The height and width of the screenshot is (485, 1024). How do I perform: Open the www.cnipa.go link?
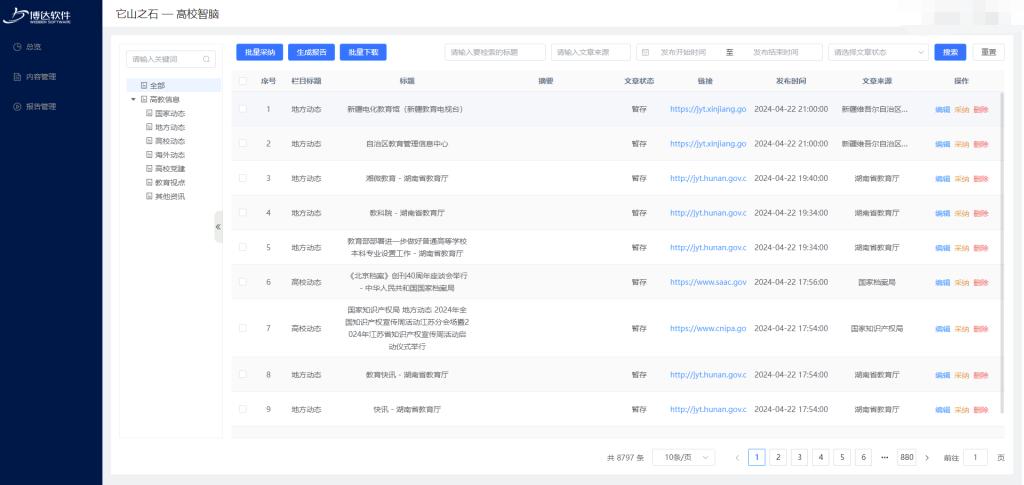coord(708,328)
